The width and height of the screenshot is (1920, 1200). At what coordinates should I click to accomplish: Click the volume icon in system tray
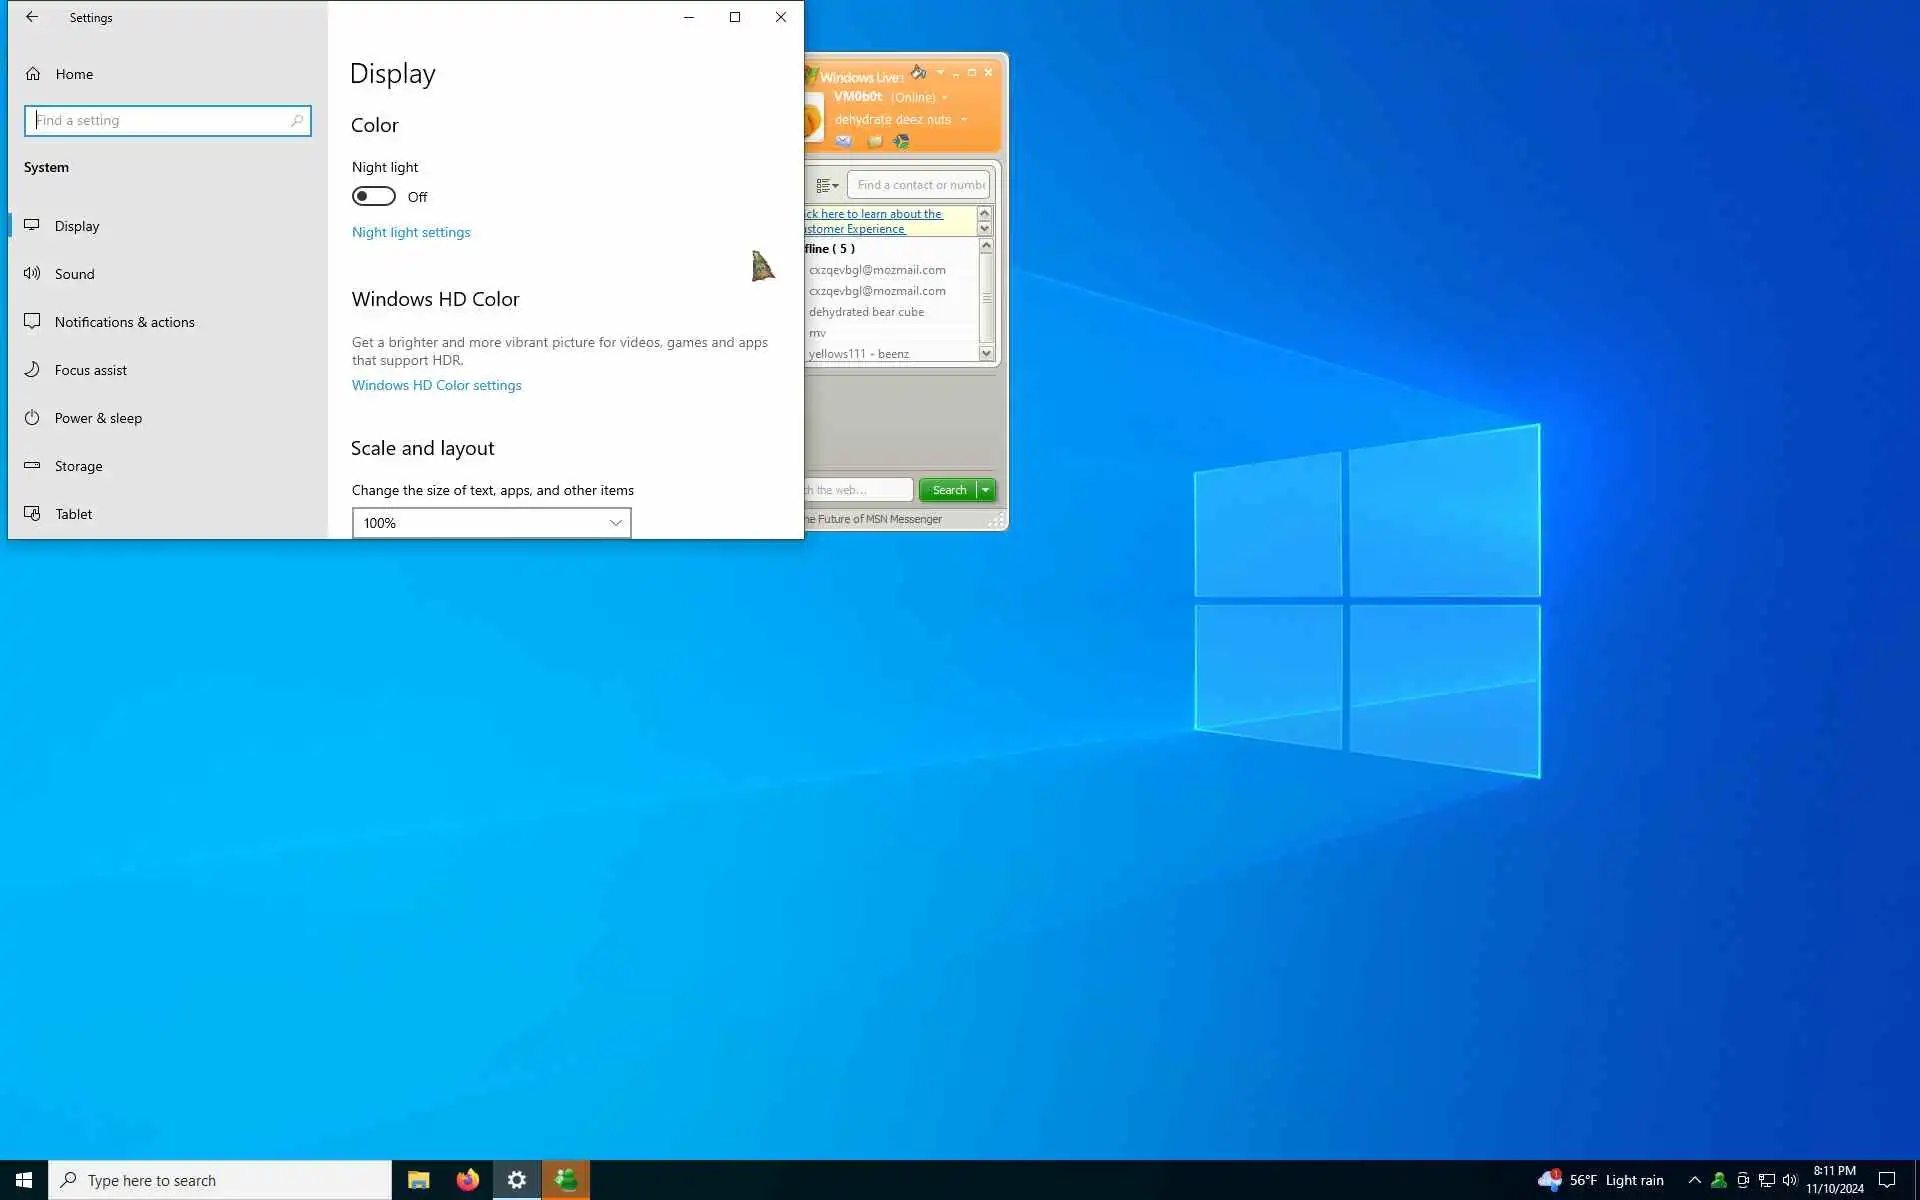coord(1789,1180)
